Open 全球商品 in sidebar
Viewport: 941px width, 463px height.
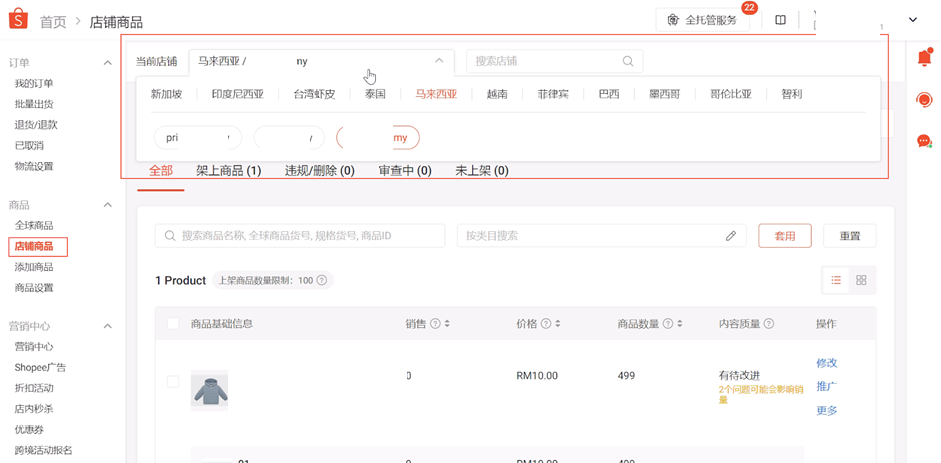(34, 226)
